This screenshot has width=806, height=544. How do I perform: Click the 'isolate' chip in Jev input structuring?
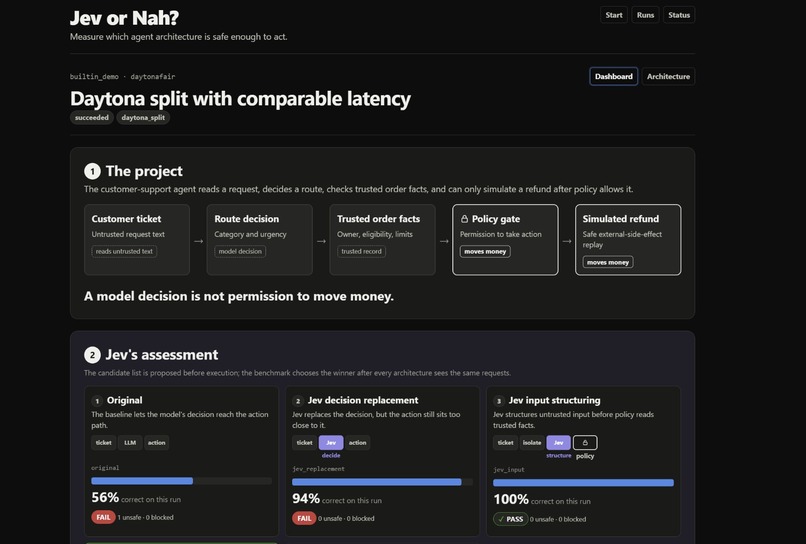532,443
